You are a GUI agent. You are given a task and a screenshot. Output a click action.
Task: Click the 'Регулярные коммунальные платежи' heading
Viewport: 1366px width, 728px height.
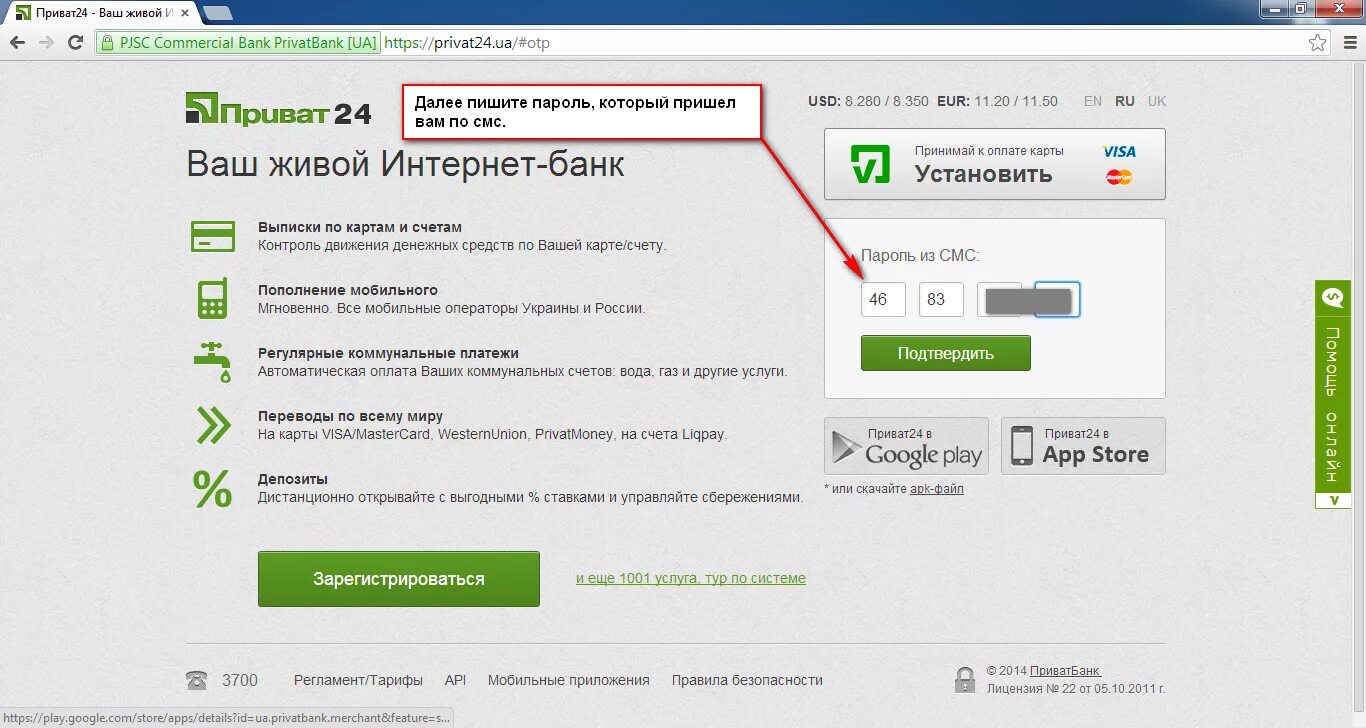point(388,353)
